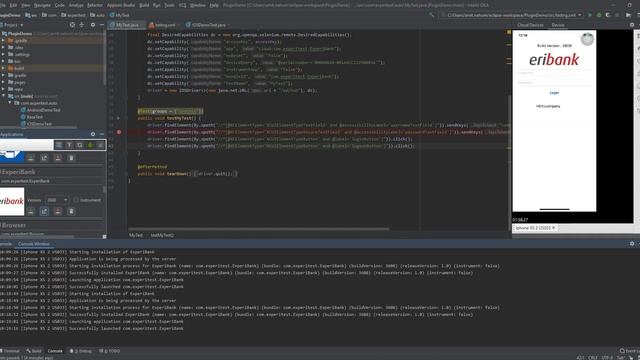Screen dimensions: 640x360
Task: Click Login button in device screen
Action: (x=554, y=93)
